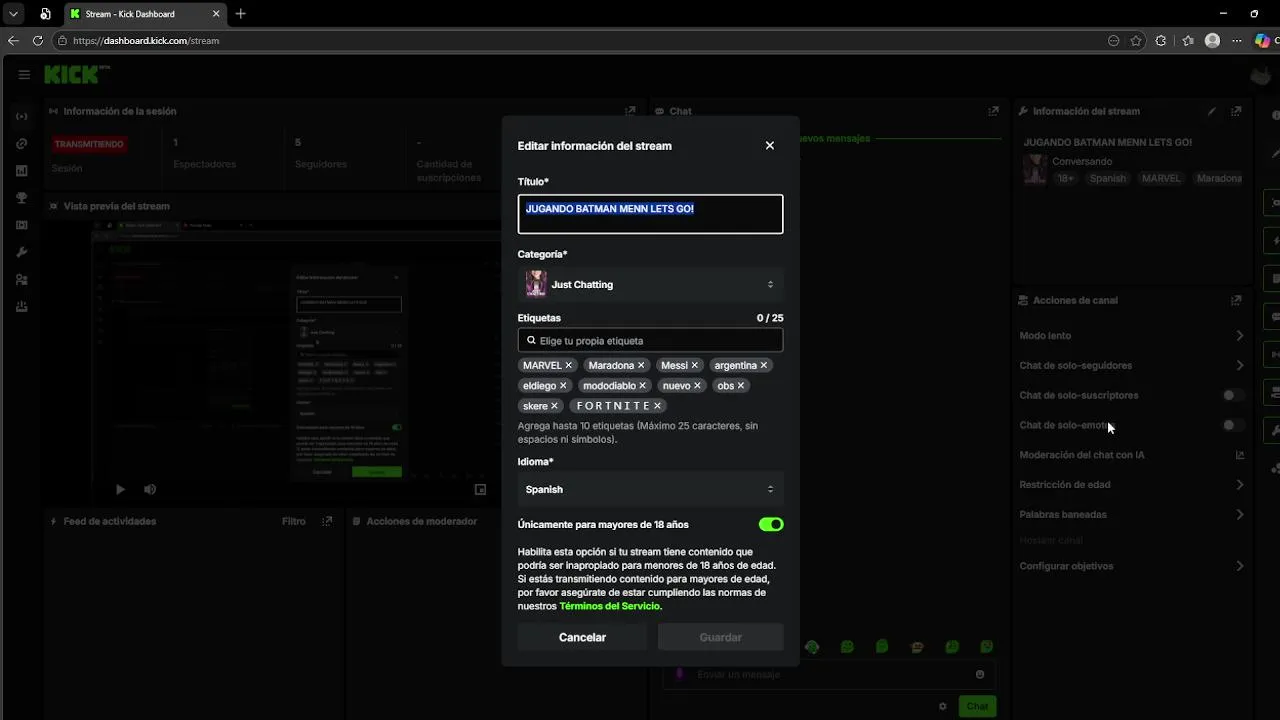Click the Elige tu propia etiqueta field

650,340
